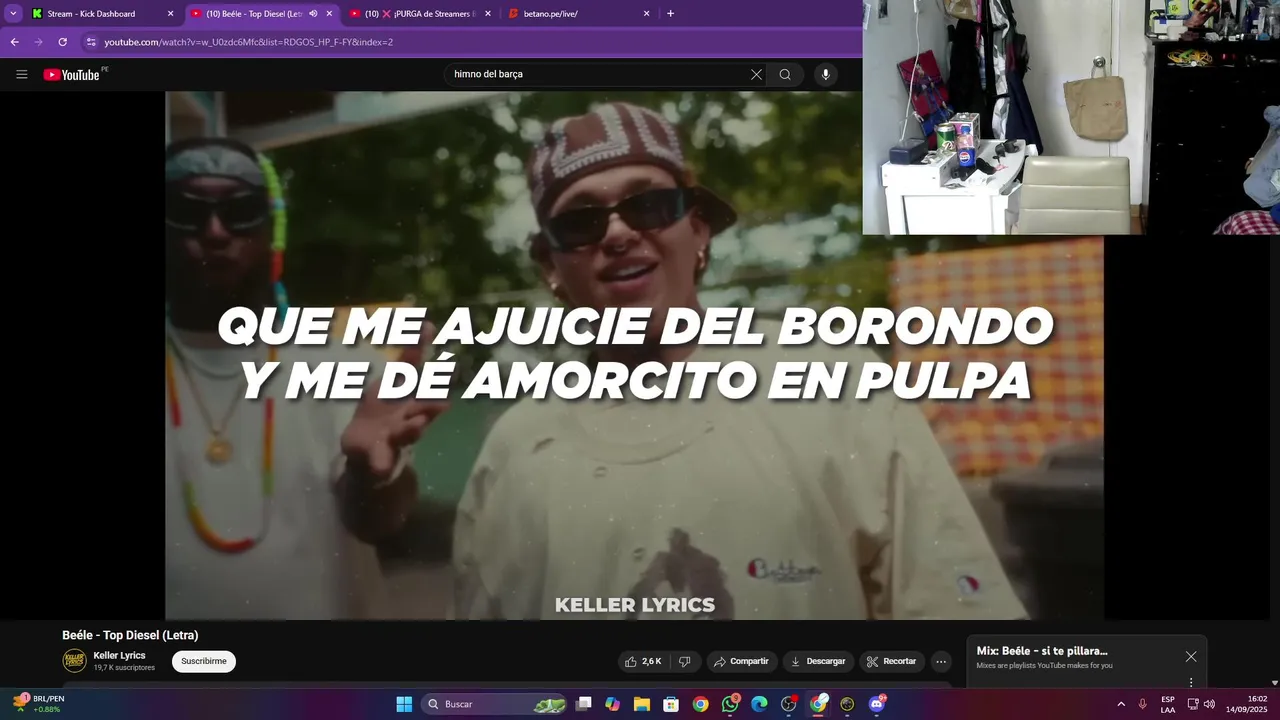Download the video via Descargar
Viewport: 1280px width, 720px height.
[817, 661]
